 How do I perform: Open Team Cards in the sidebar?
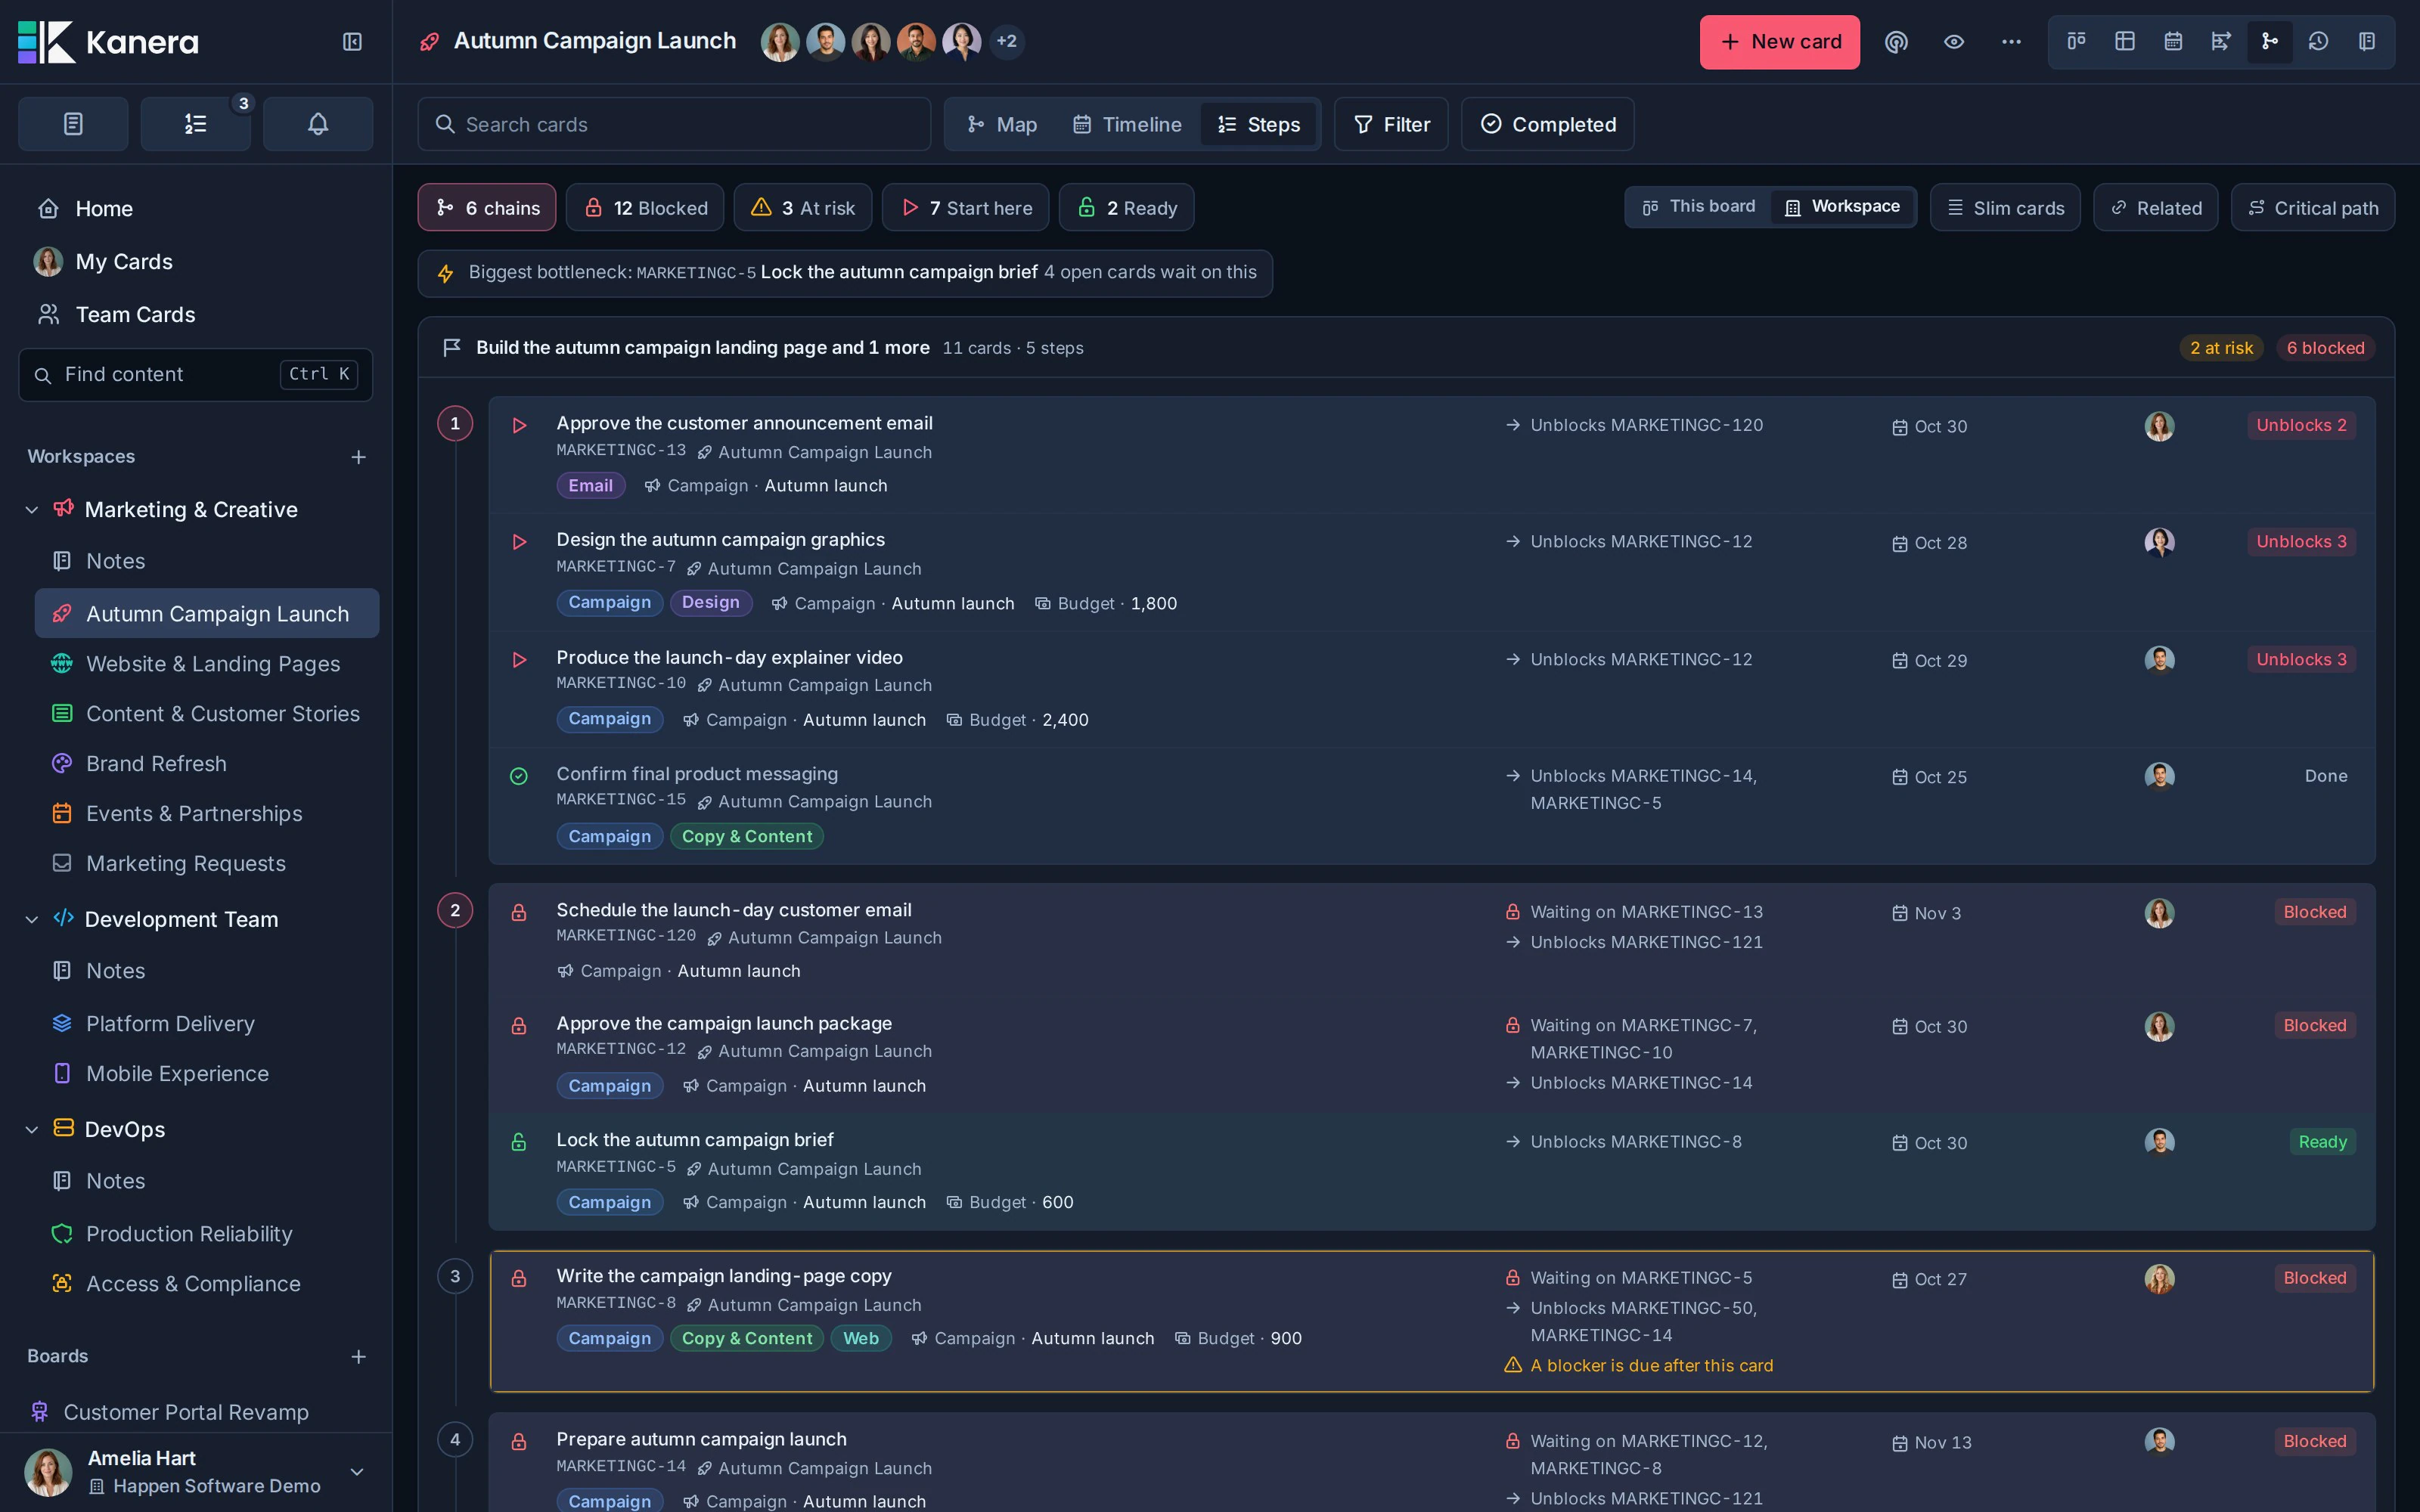[196, 315]
